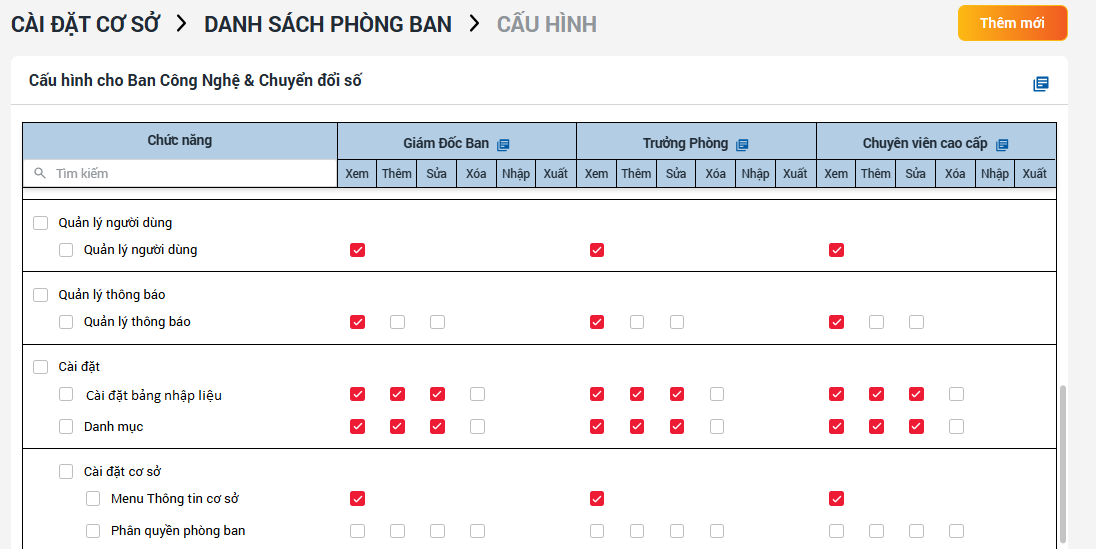
Task: Click the copy icon beside Trưởng Phòng
Action: point(742,144)
